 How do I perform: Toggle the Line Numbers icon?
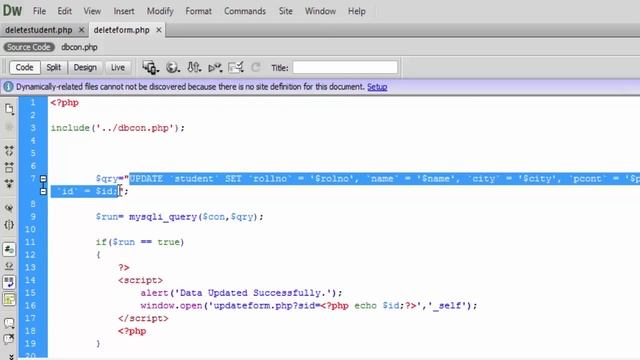9,249
